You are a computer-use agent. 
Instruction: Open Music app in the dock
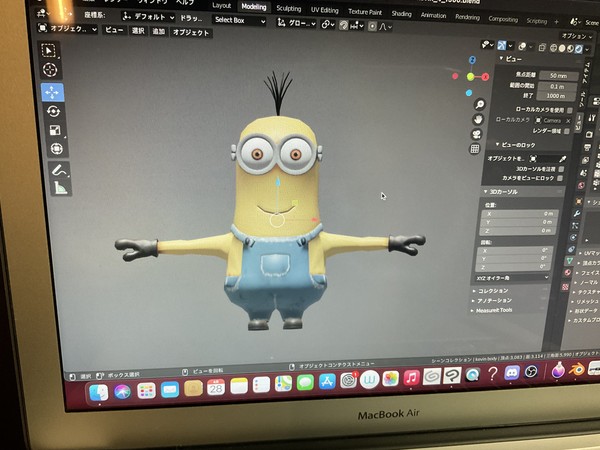click(x=411, y=378)
